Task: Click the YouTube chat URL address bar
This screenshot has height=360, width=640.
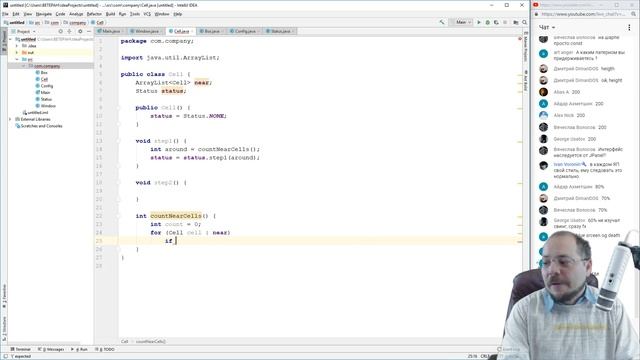Action: coord(583,14)
